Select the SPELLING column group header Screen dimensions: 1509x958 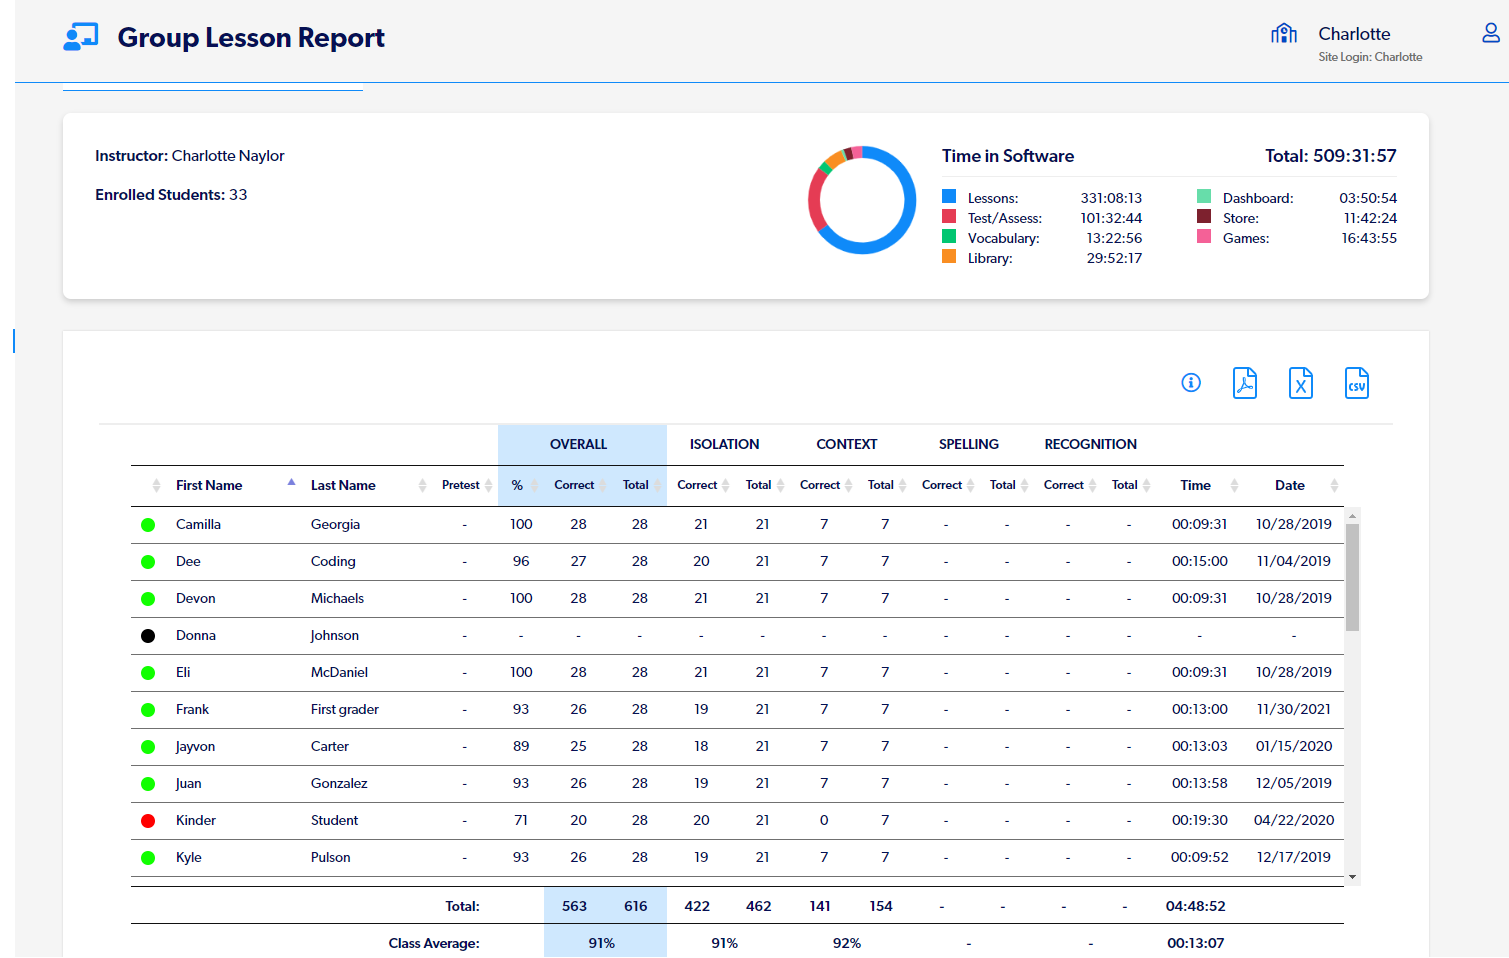(968, 444)
